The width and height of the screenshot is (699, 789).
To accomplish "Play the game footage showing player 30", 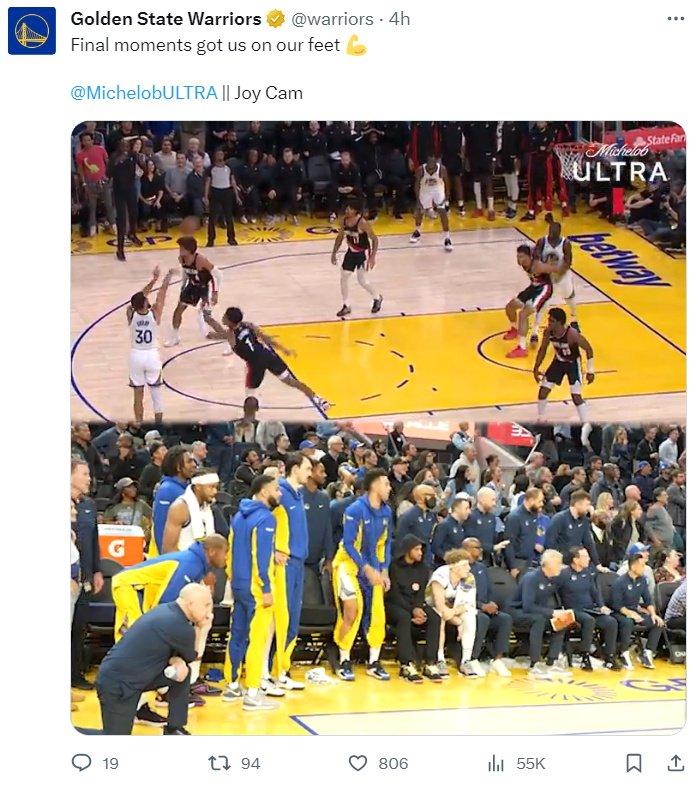I will coord(378,271).
